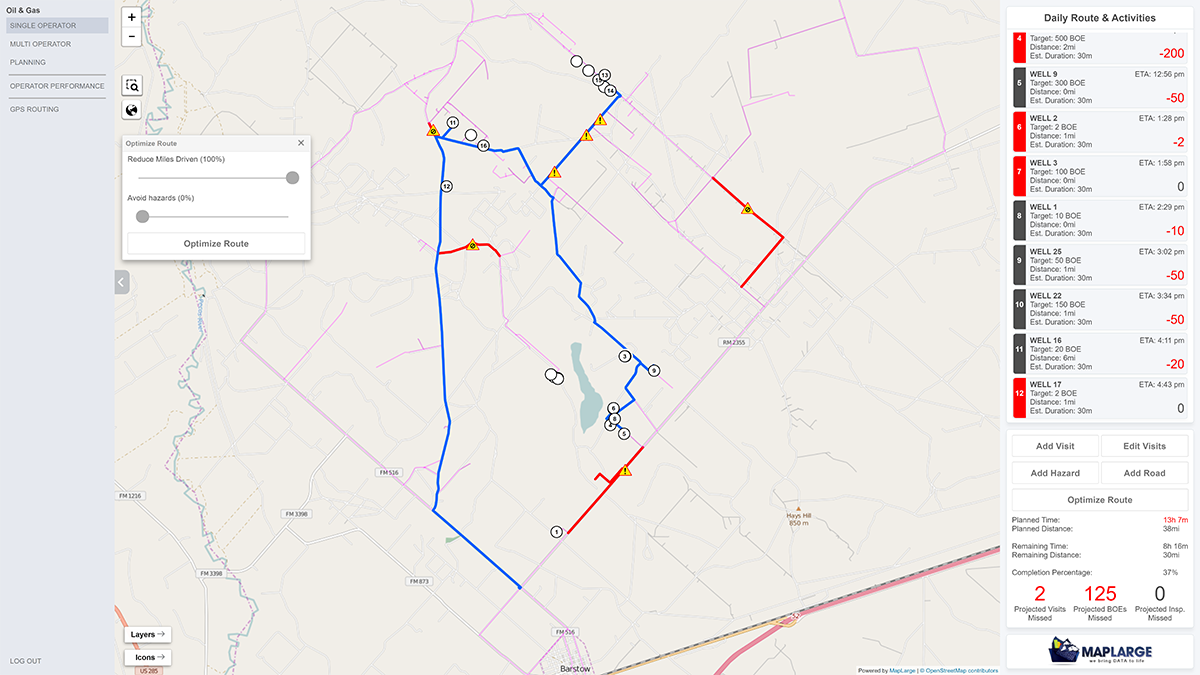Click the hazard warning triangle near well 13
Image resolution: width=1200 pixels, height=675 pixels.
600,120
